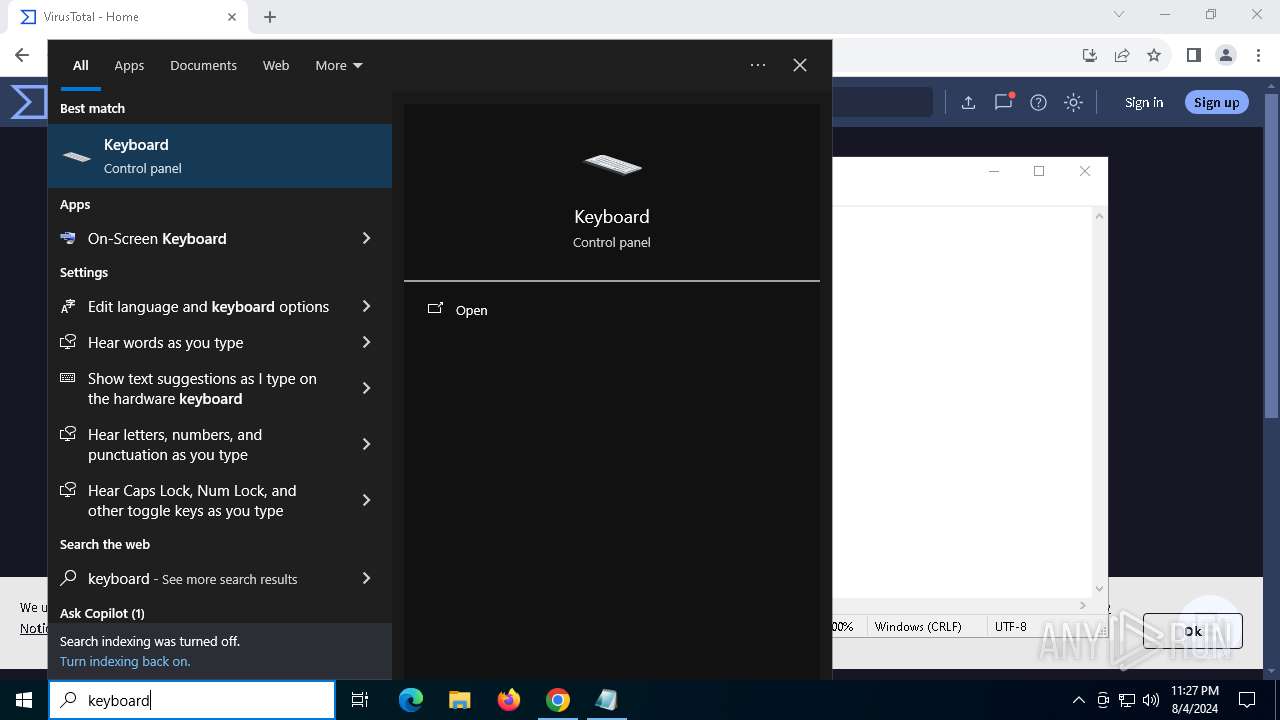
Task: Launch Firefox from the taskbar
Action: click(x=509, y=700)
